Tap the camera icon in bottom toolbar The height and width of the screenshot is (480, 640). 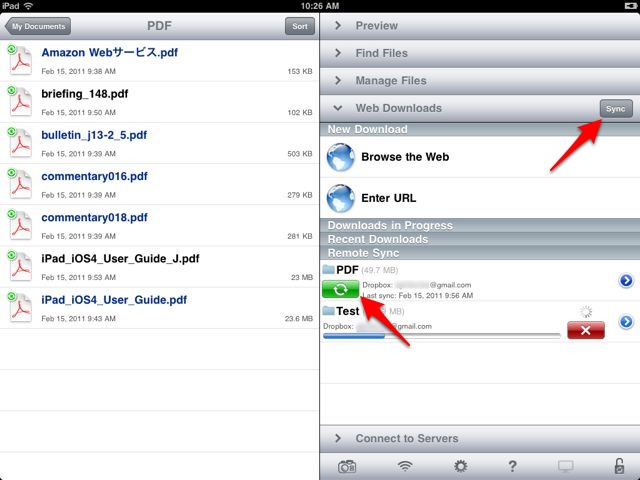[x=347, y=466]
